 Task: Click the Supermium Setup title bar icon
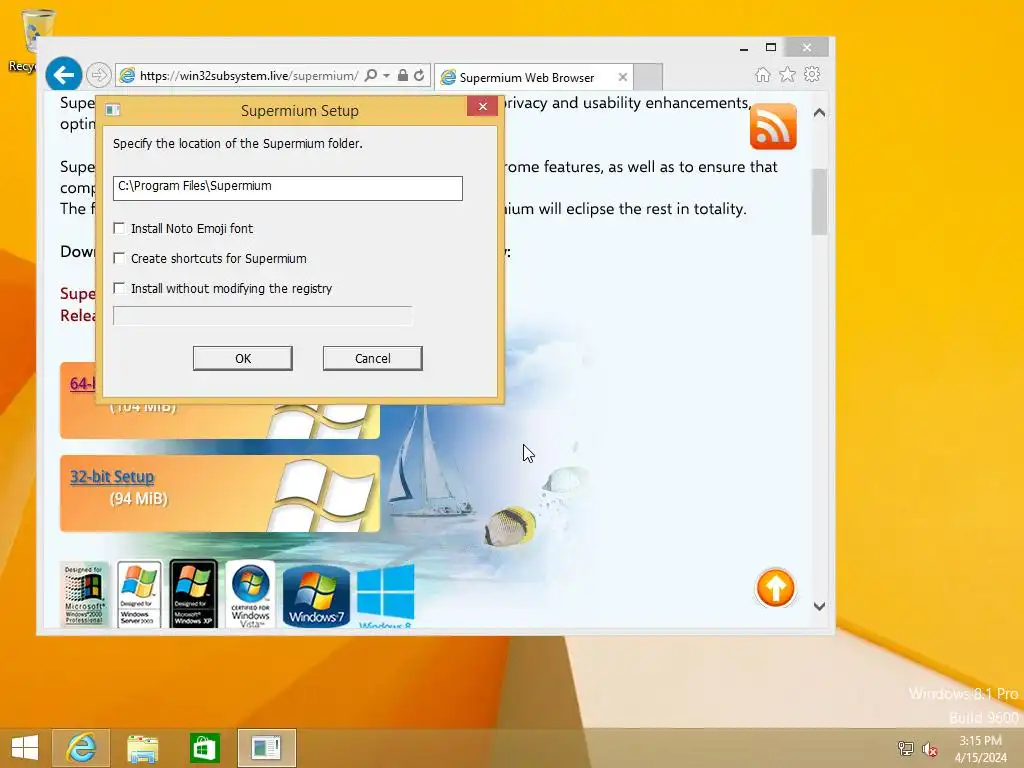click(x=113, y=110)
